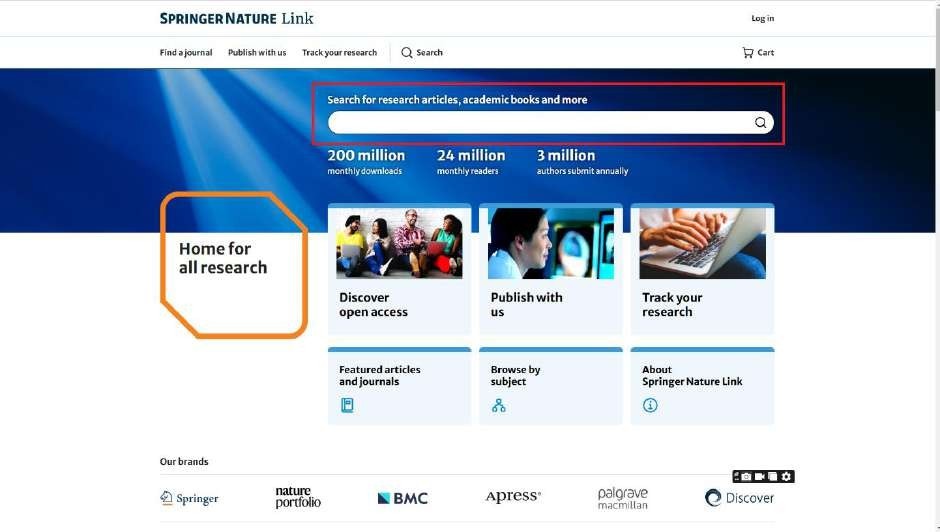This screenshot has height=532, width=940.
Task: Click the Log in link
Action: point(762,18)
